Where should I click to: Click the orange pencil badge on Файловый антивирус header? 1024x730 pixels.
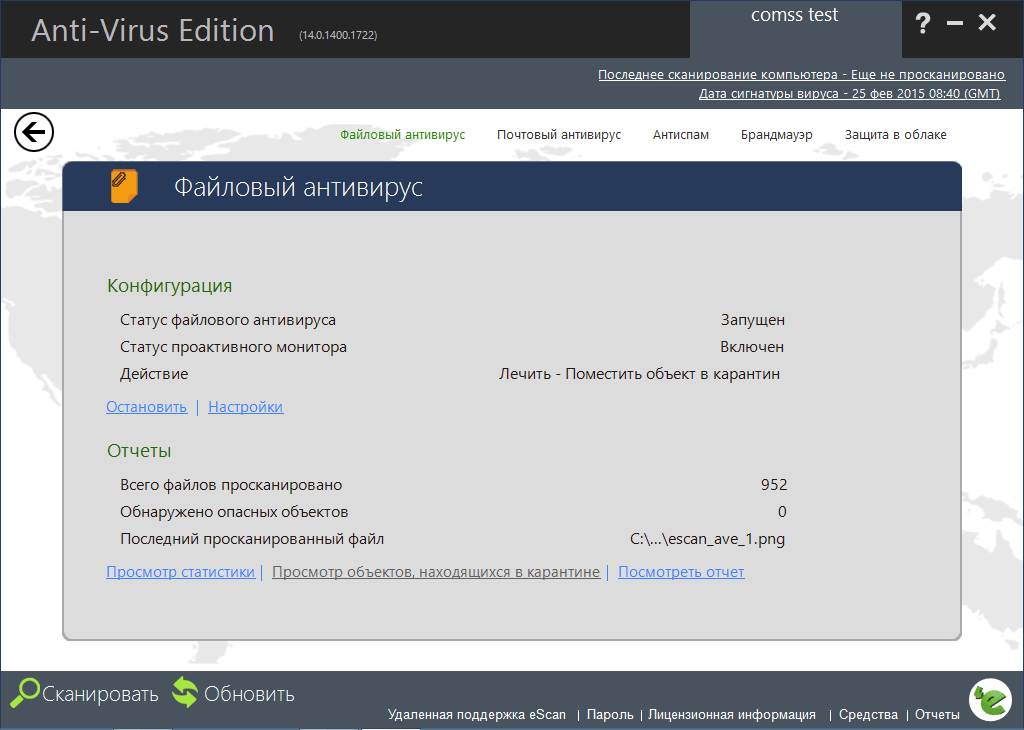coord(122,185)
